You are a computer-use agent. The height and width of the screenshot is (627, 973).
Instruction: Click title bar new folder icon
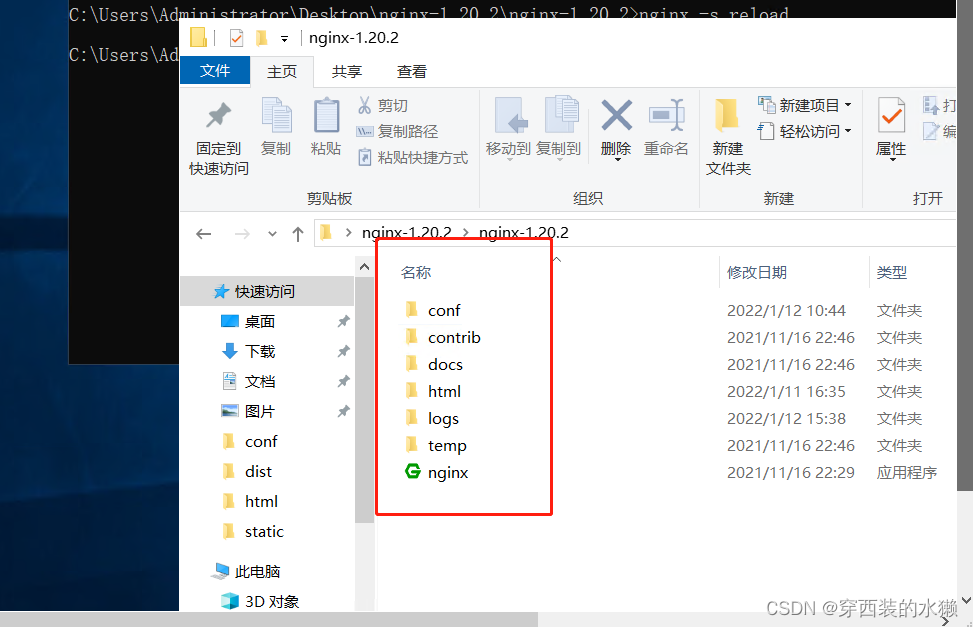pyautogui.click(x=262, y=38)
